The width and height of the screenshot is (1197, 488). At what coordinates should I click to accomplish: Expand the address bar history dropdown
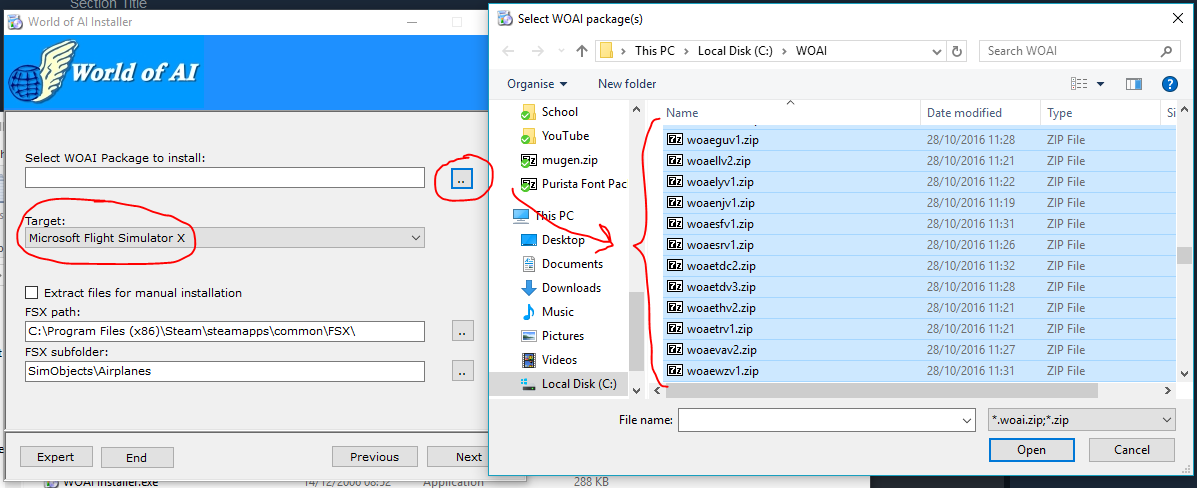click(x=937, y=51)
